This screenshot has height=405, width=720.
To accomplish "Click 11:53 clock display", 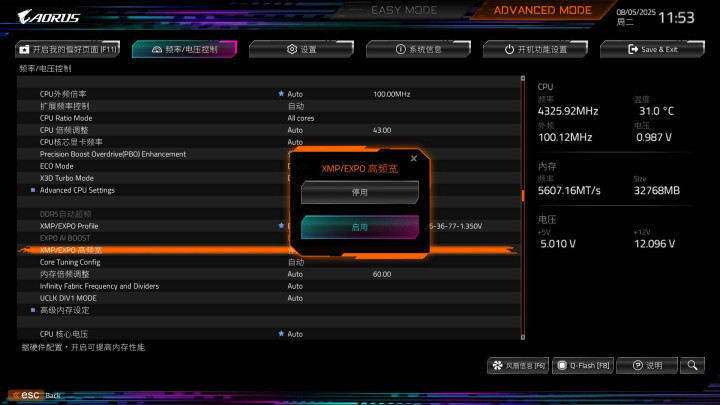I will (x=676, y=17).
